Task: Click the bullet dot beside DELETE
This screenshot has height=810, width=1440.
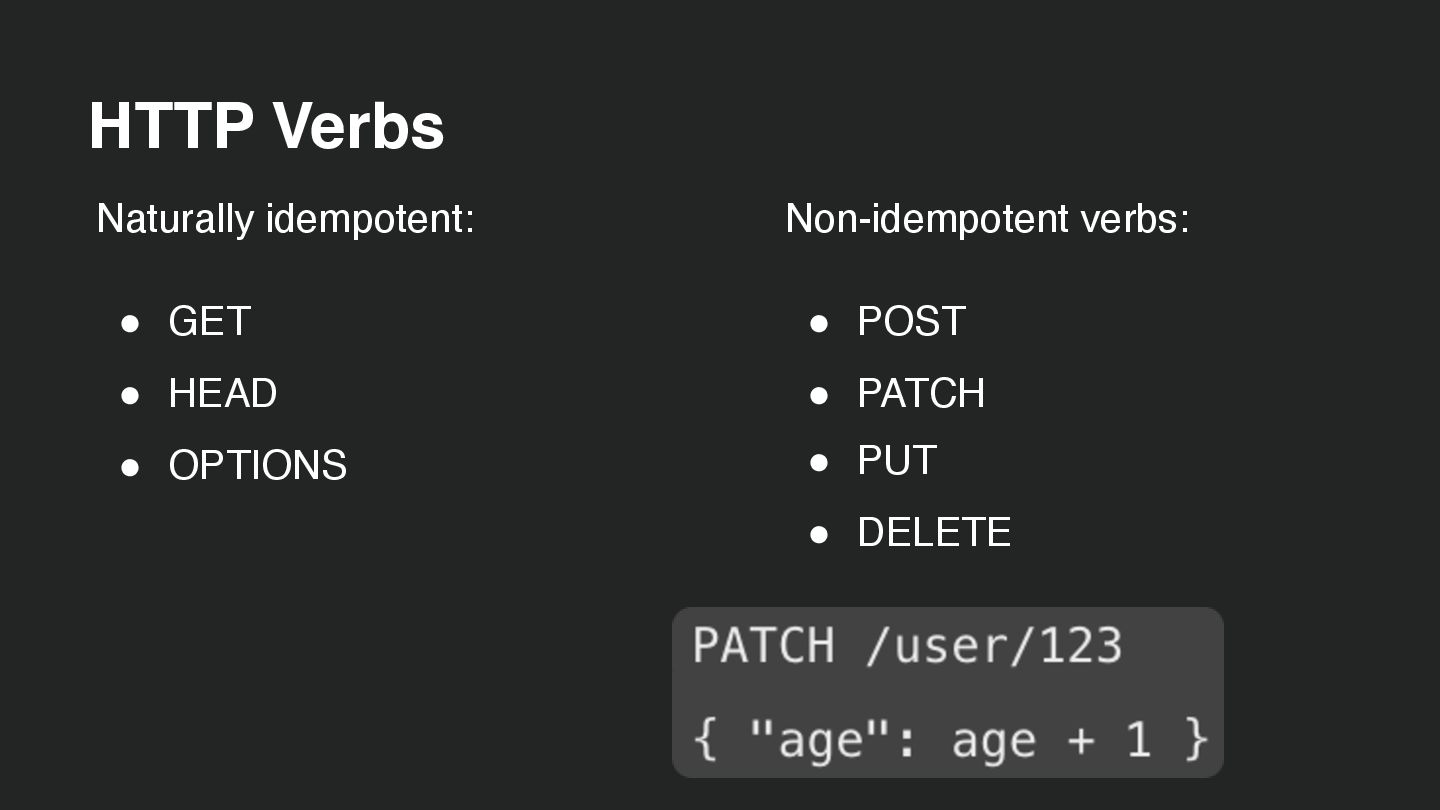Action: tap(819, 534)
